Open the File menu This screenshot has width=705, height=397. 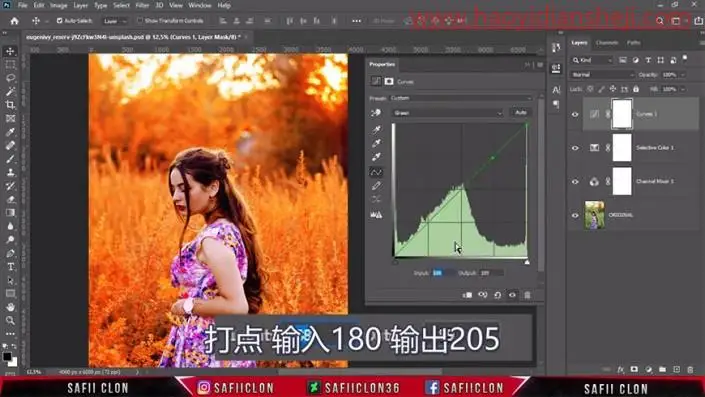click(x=22, y=5)
